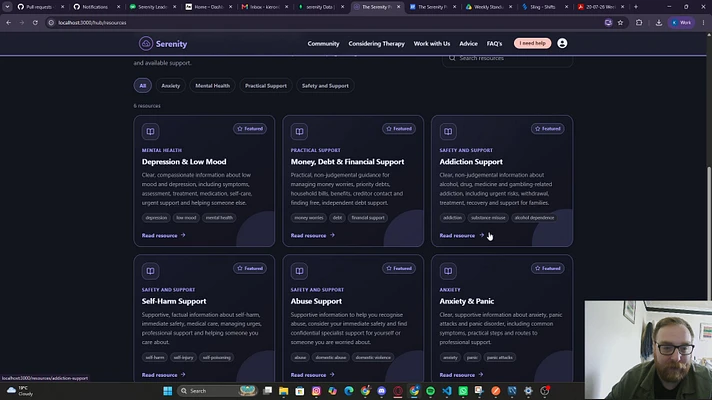Viewport: 712px width, 400px height.
Task: Click the book icon on Depression & Low Mood card
Action: pos(150,132)
